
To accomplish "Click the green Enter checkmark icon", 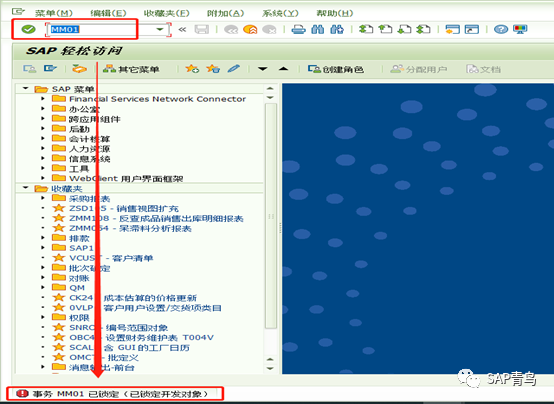I will pos(28,29).
